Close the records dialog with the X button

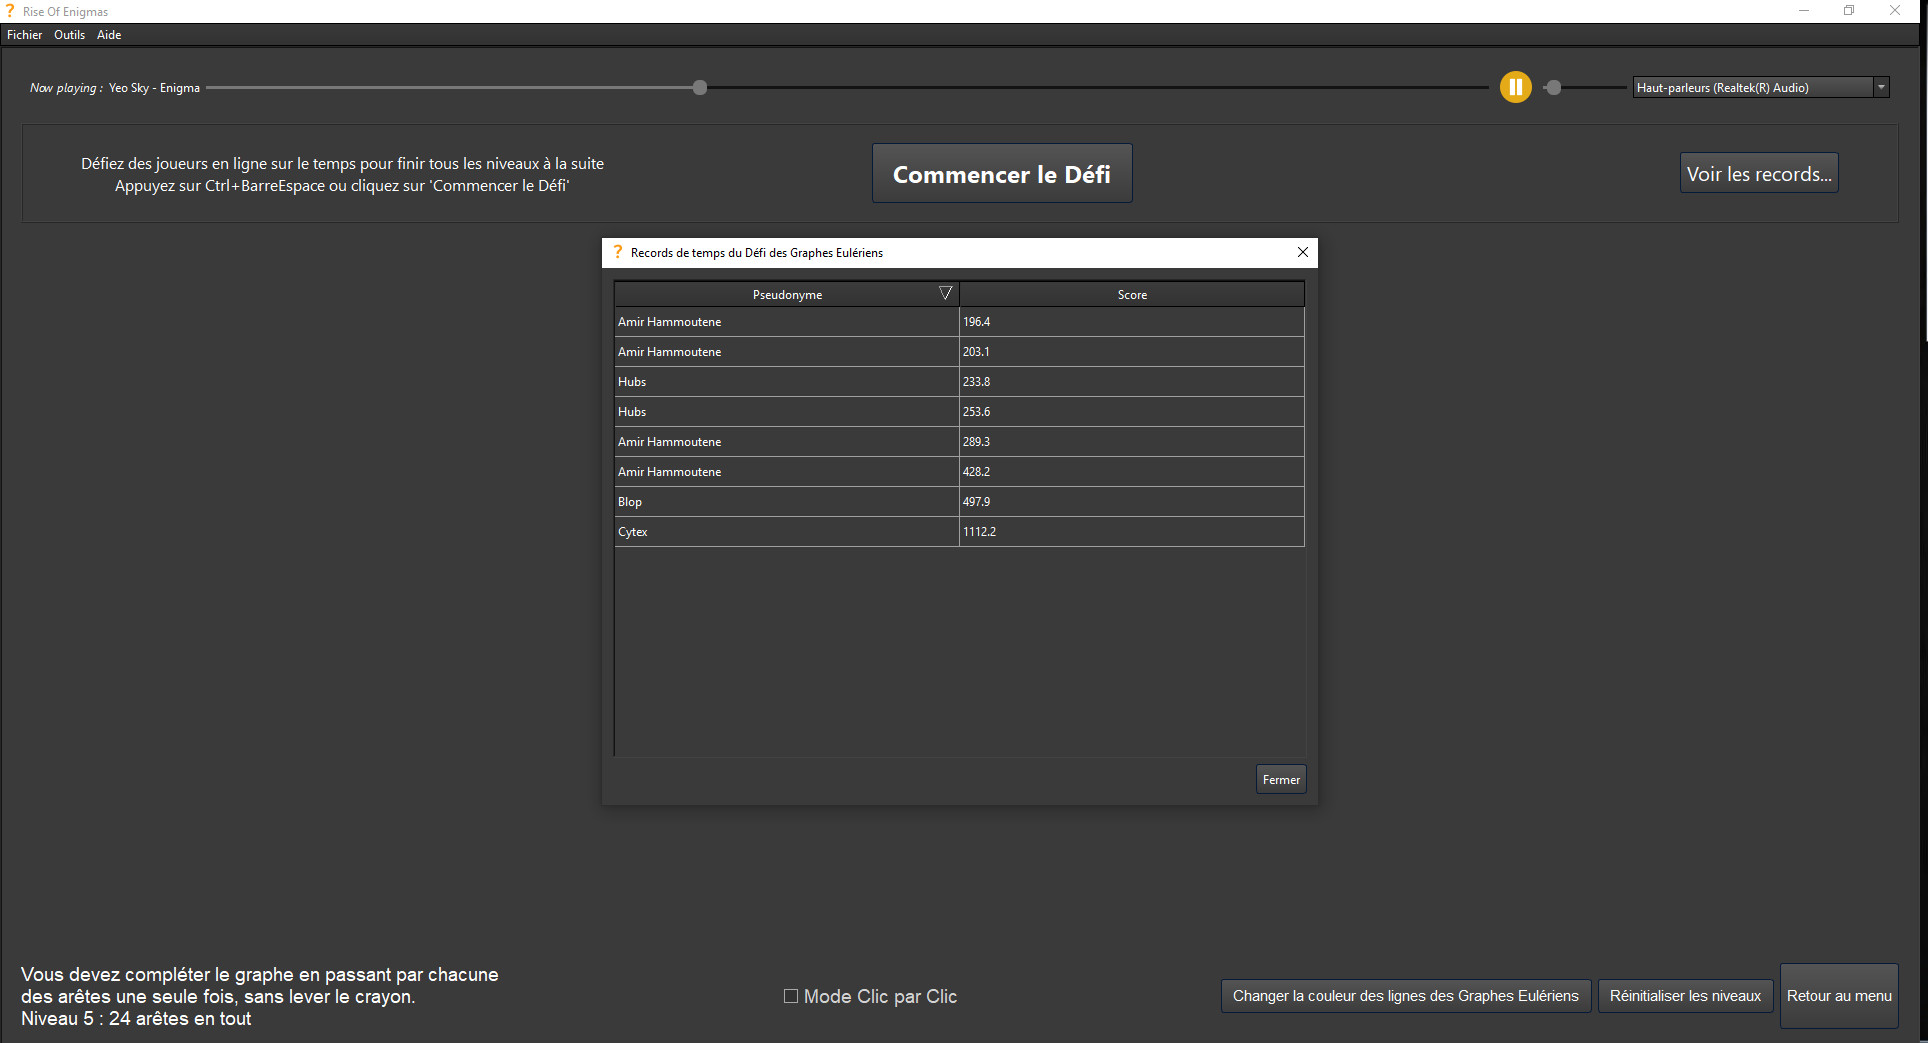[x=1302, y=253]
